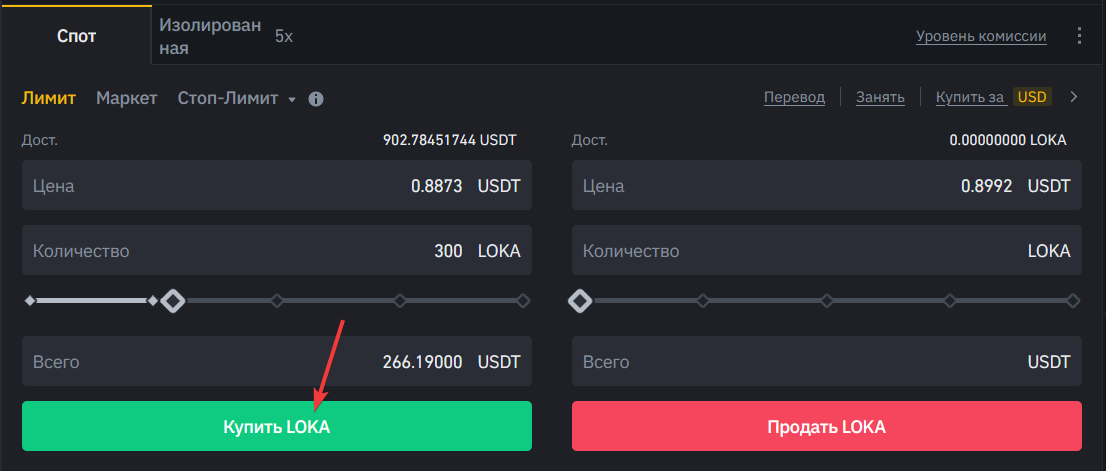
Task: Click the Stop-Limit info icon
Action: click(x=316, y=99)
